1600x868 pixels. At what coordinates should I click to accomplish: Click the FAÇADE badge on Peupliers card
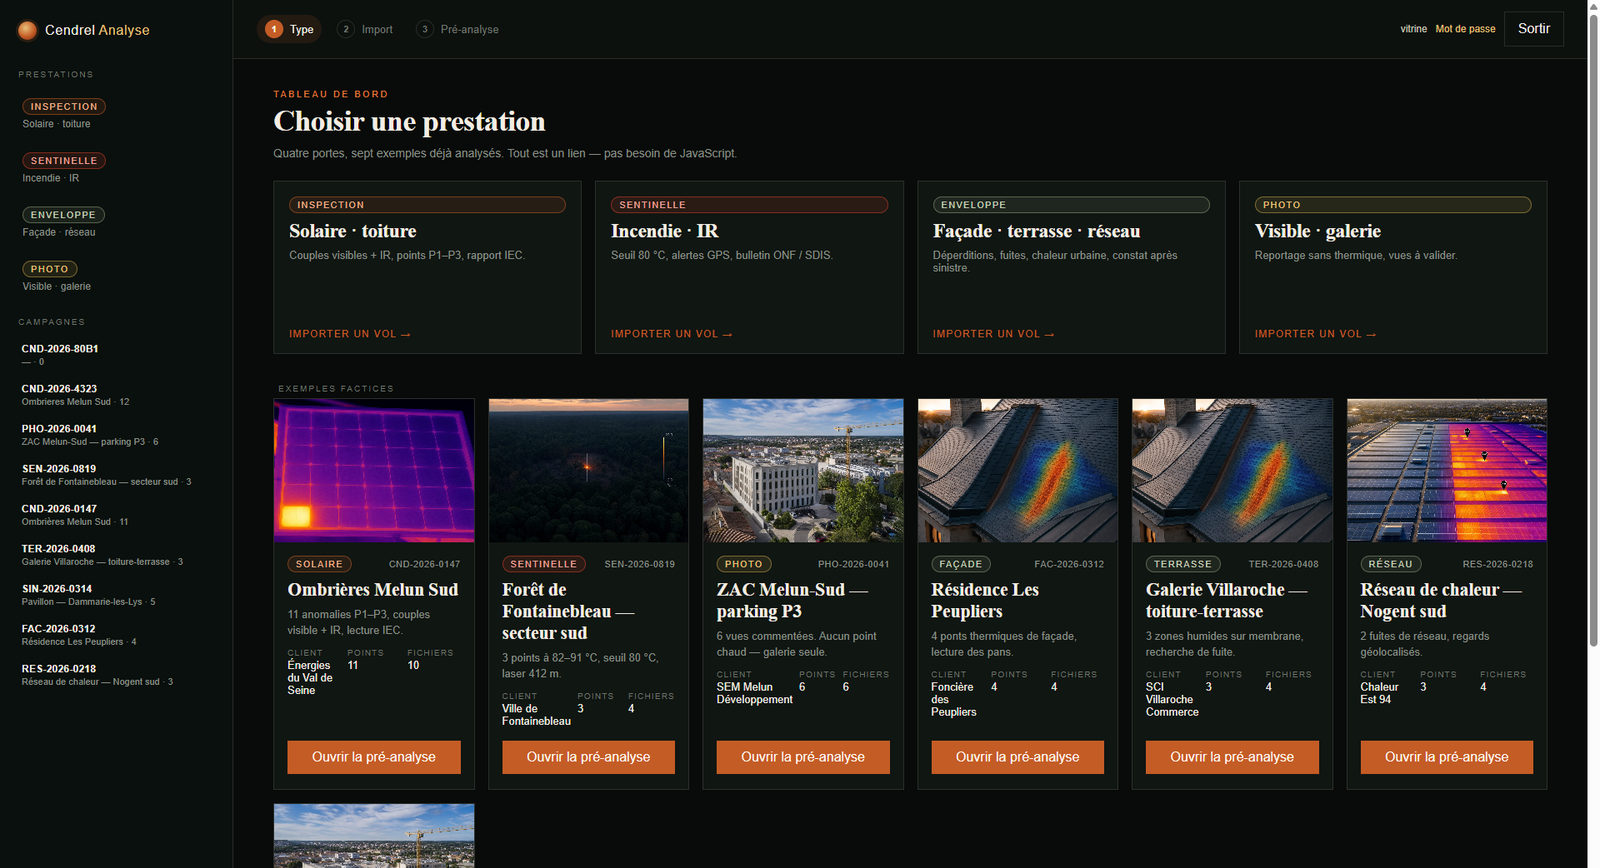(960, 564)
